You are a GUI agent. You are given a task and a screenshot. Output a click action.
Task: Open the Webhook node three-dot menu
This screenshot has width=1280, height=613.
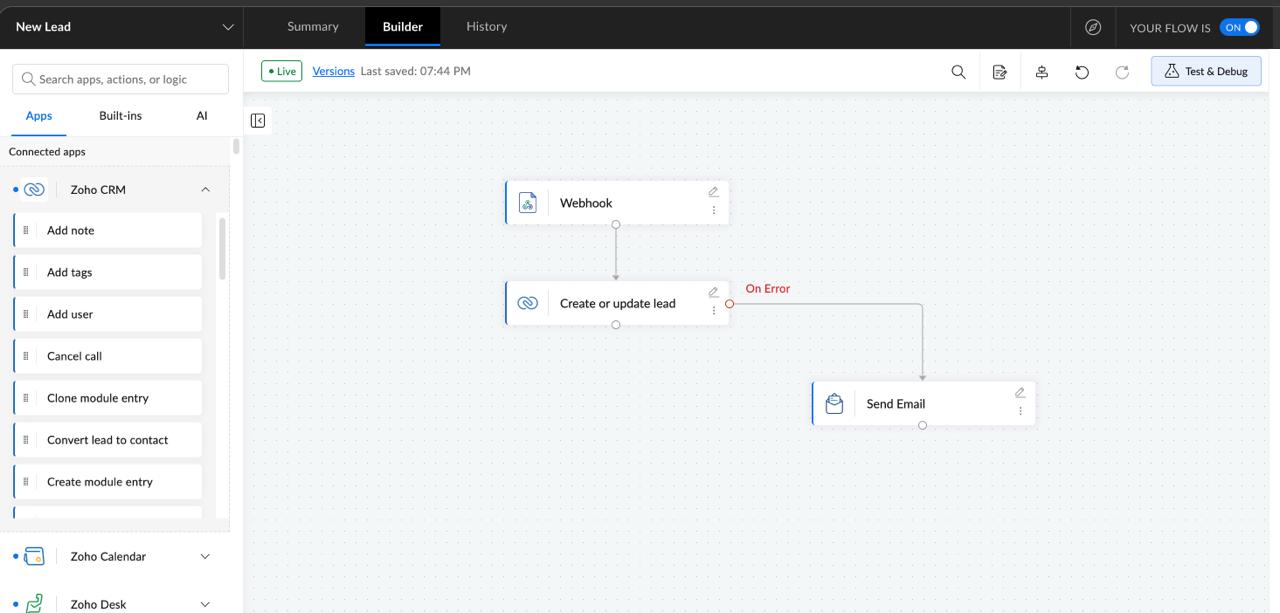pyautogui.click(x=713, y=210)
